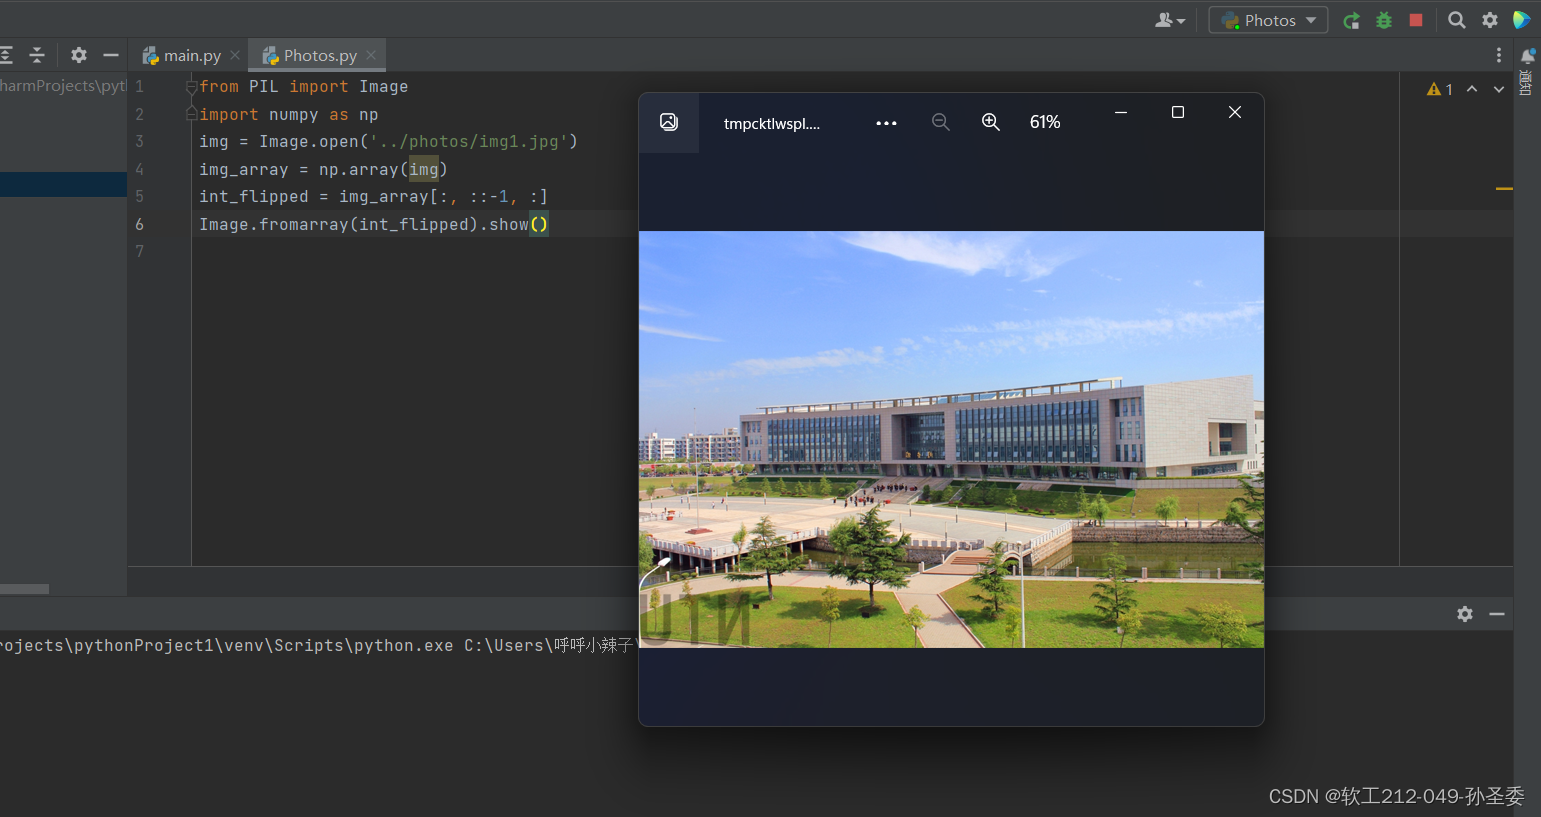Open Search Everywhere magnifier icon
The width and height of the screenshot is (1541, 817).
tap(1456, 19)
